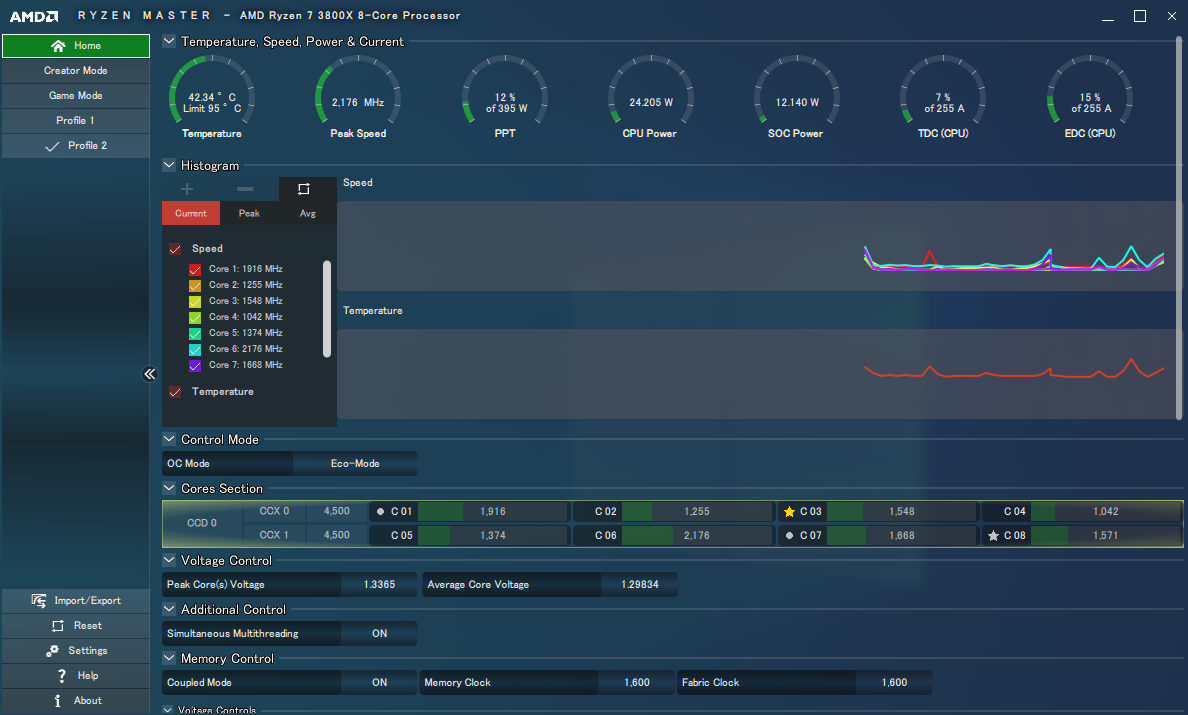Collapse the Histogram section
Screen dimensions: 1188x715
click(170, 165)
